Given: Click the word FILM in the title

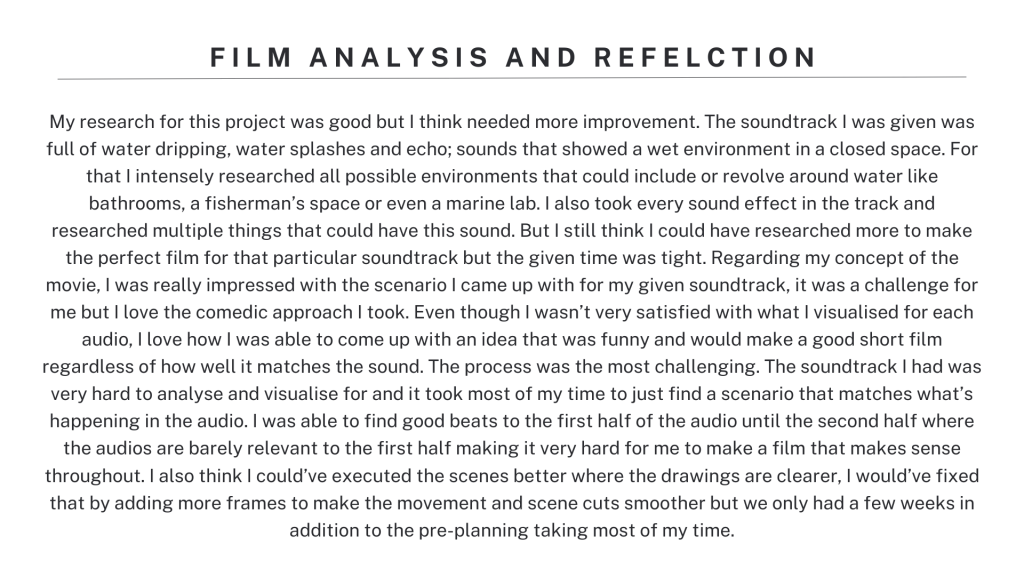Looking at the screenshot, I should click(245, 57).
